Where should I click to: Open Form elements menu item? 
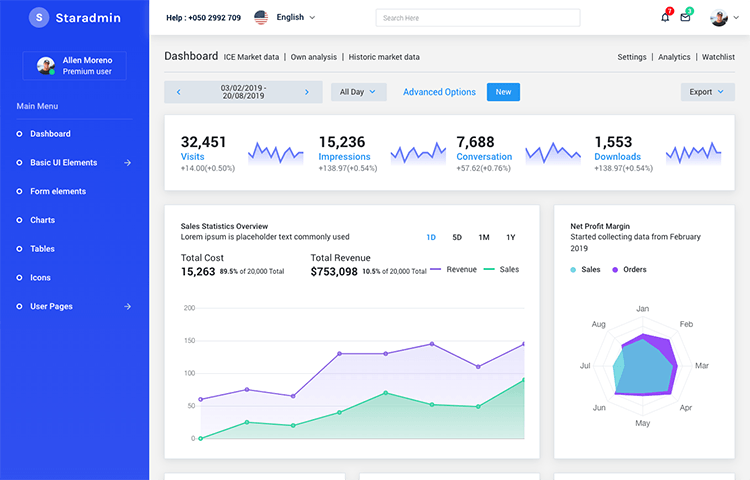click(x=58, y=191)
